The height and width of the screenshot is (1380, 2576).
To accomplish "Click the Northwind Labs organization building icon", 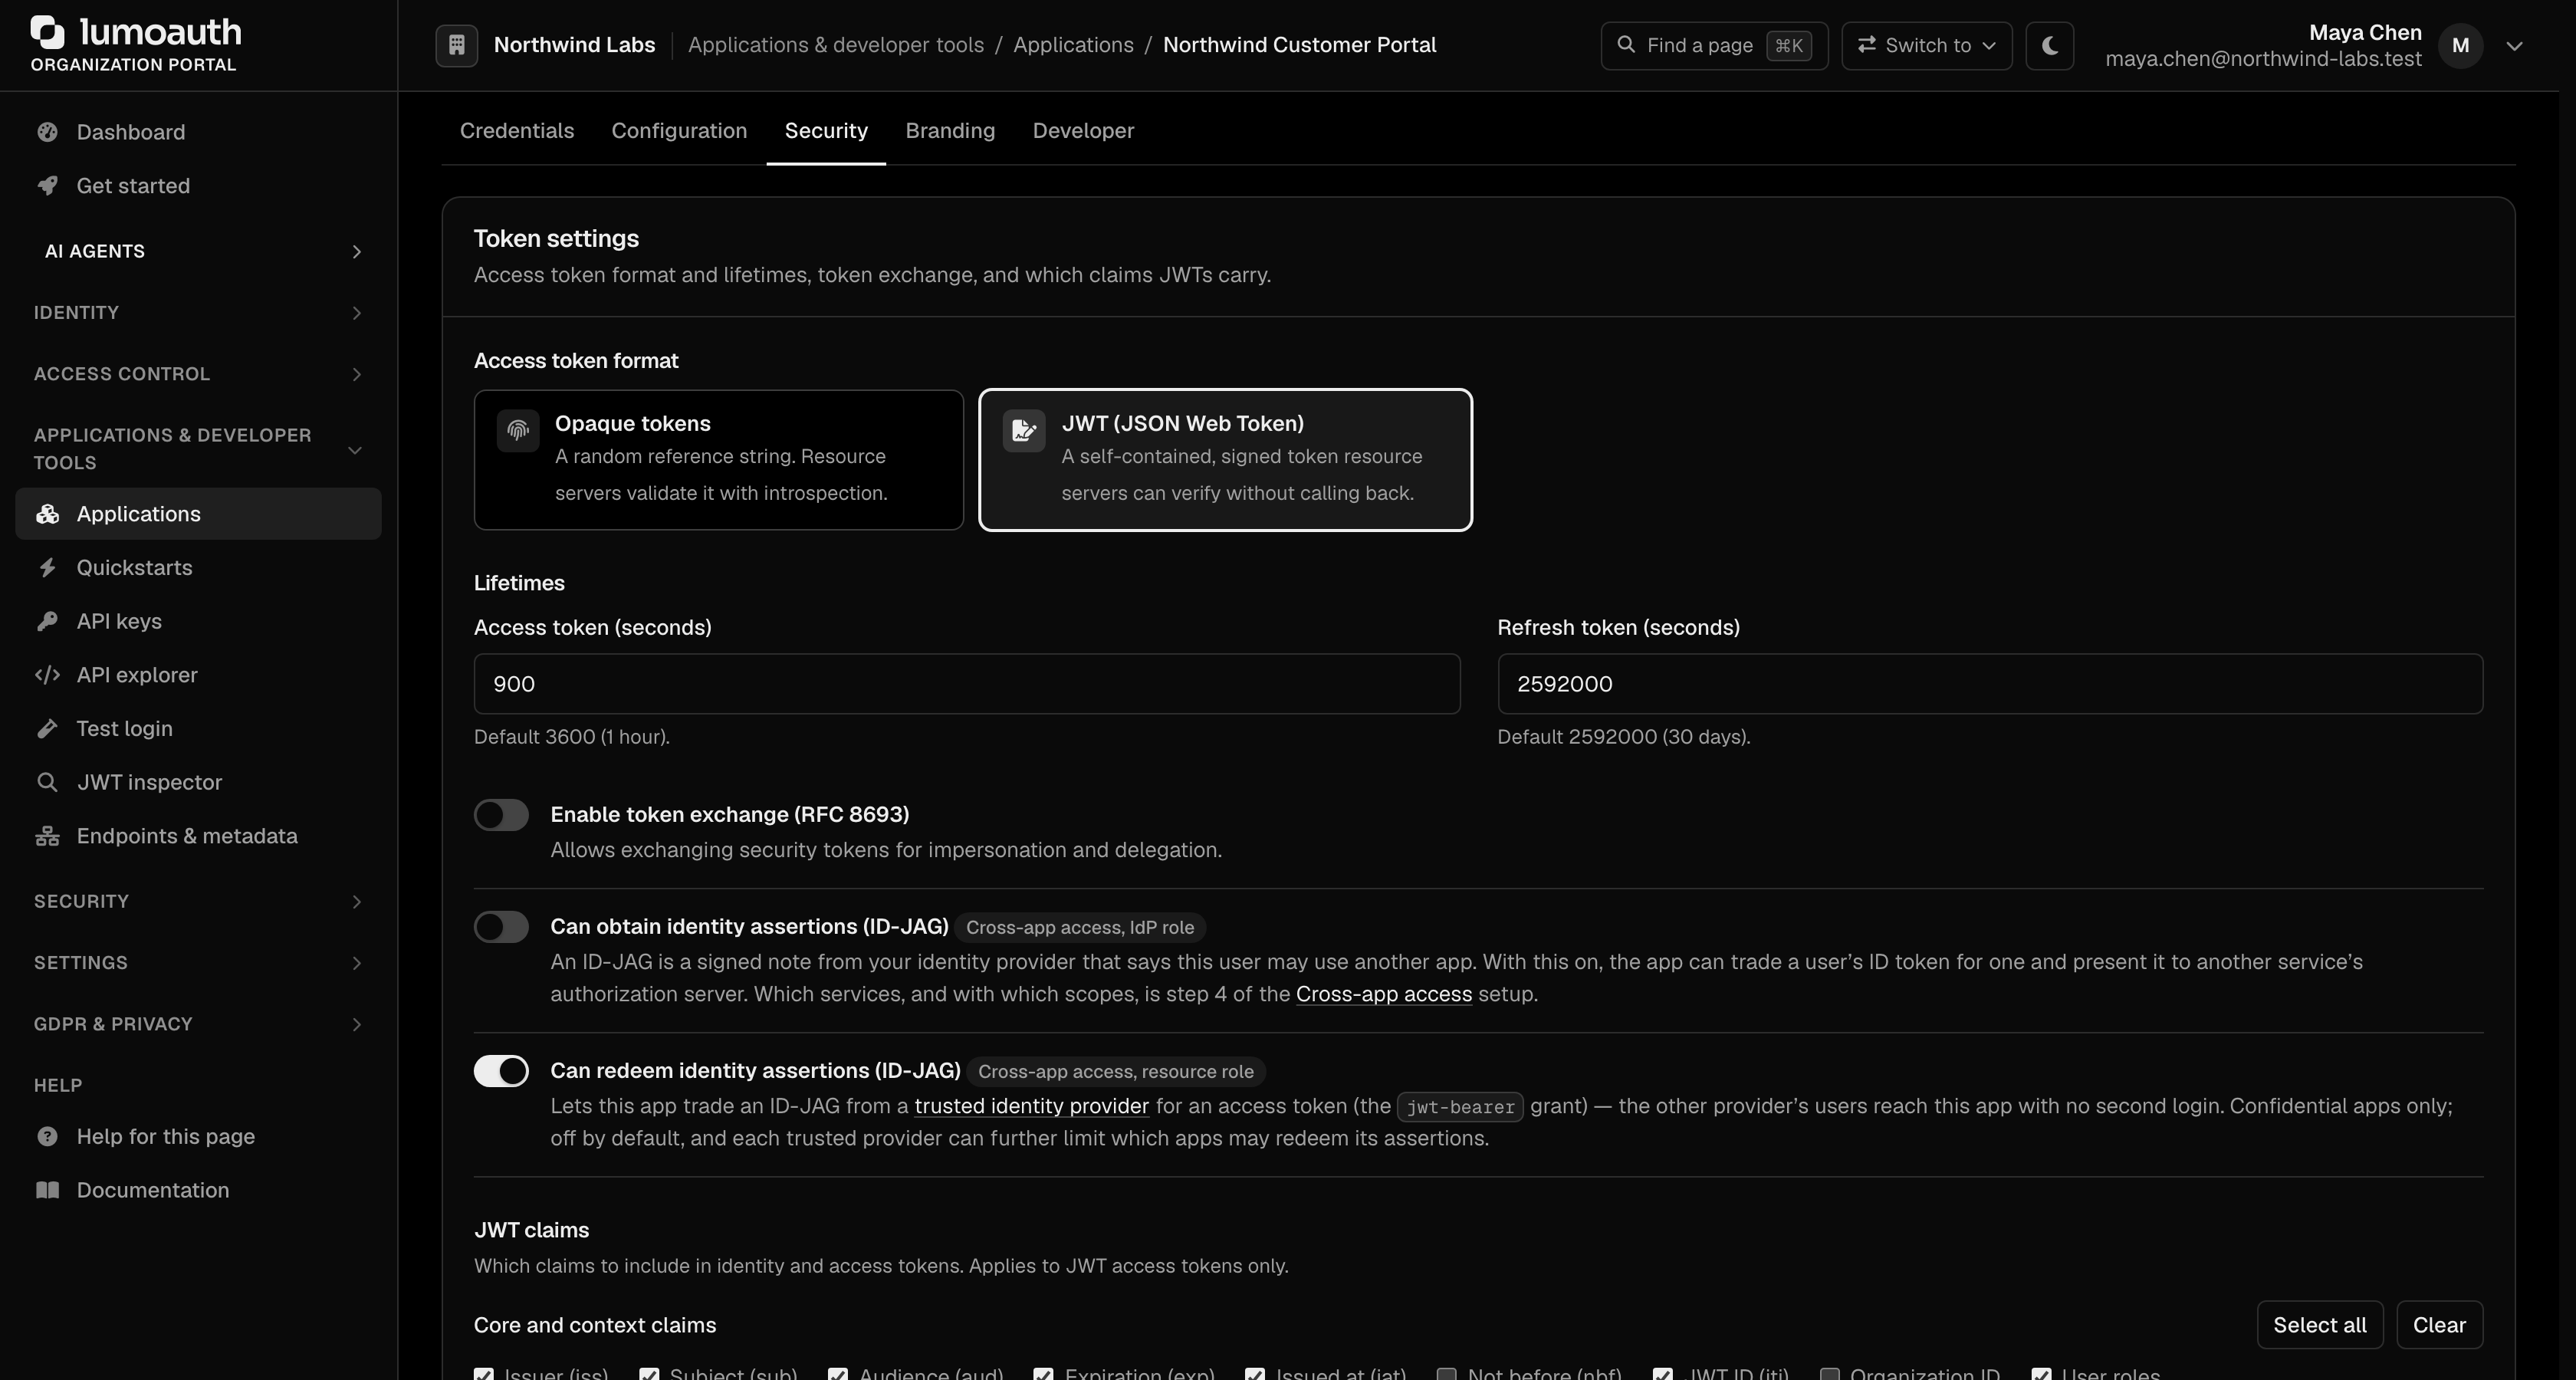I will coord(456,46).
